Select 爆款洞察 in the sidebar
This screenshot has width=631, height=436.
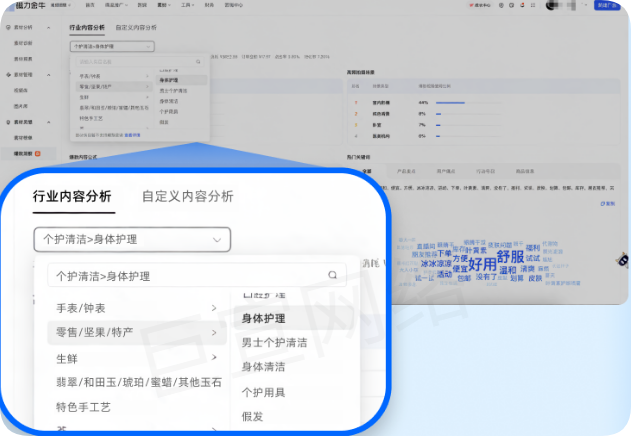pos(23,153)
